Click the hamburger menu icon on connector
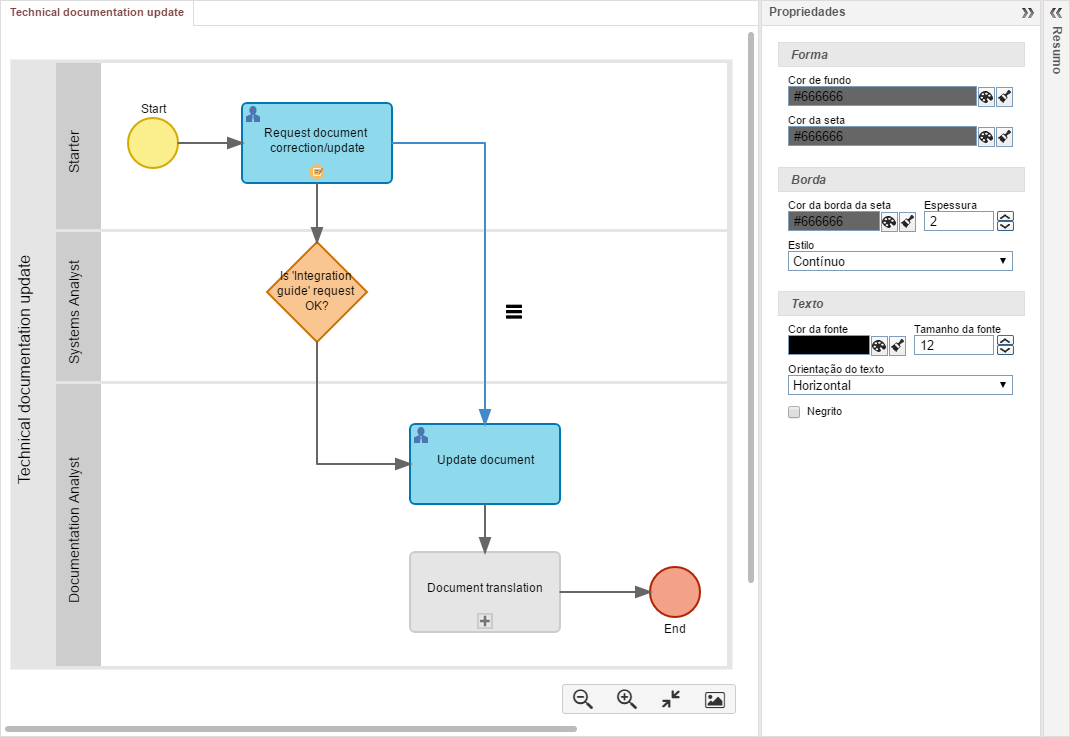 pos(514,312)
